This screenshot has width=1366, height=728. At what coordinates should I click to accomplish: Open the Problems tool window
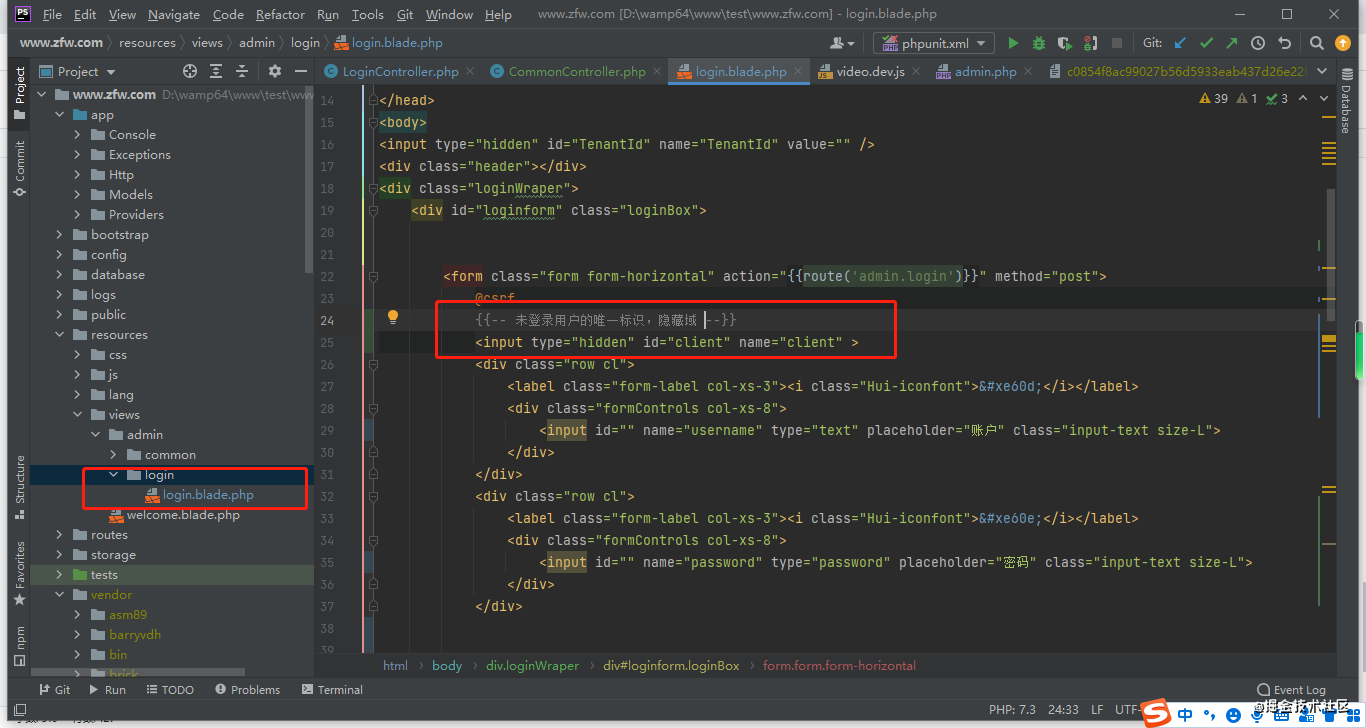247,689
